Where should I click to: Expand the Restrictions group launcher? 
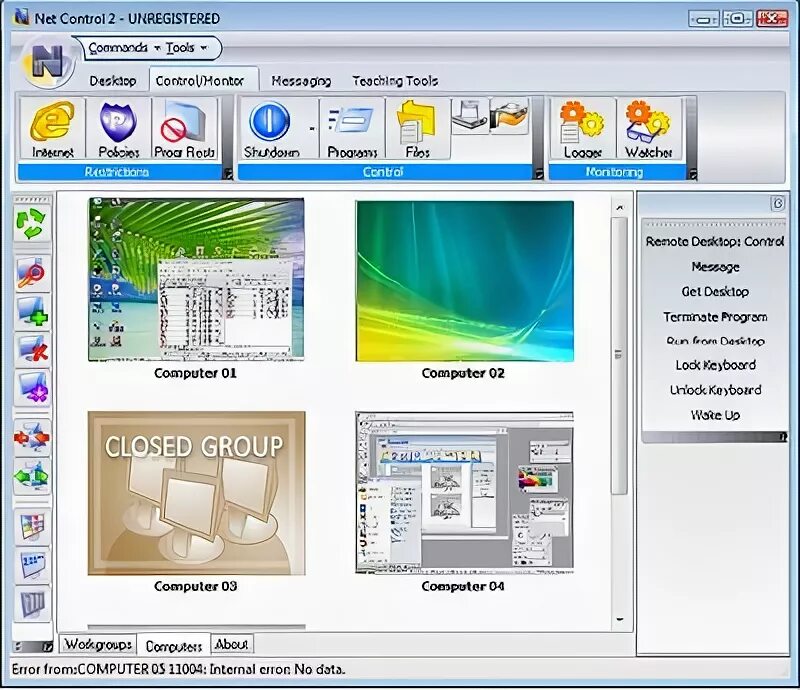[x=228, y=174]
